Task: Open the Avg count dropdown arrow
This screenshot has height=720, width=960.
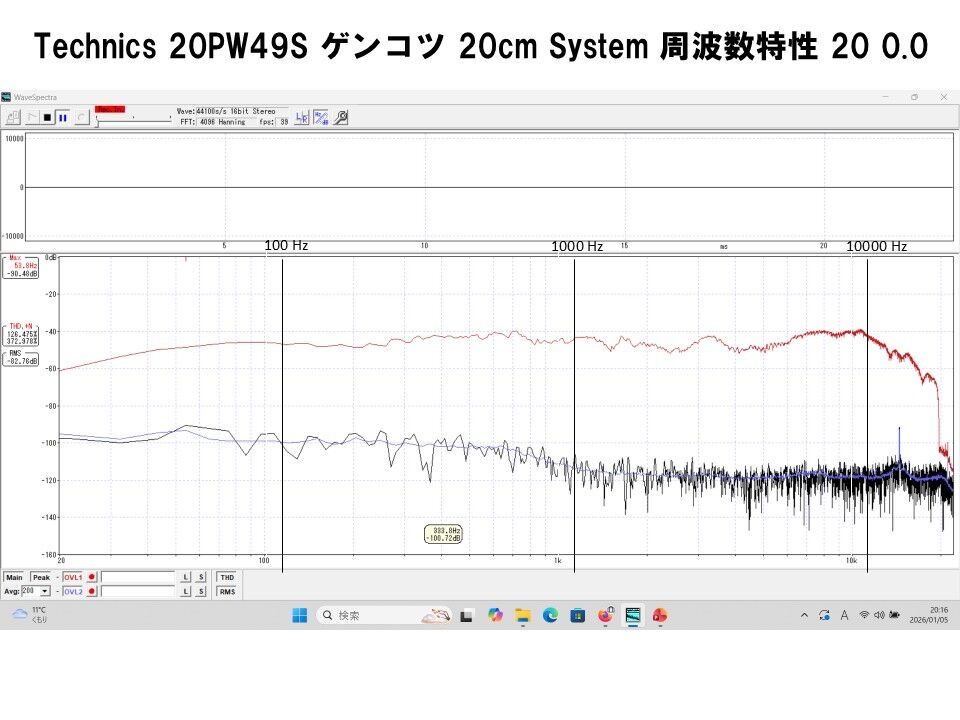Action: click(45, 591)
